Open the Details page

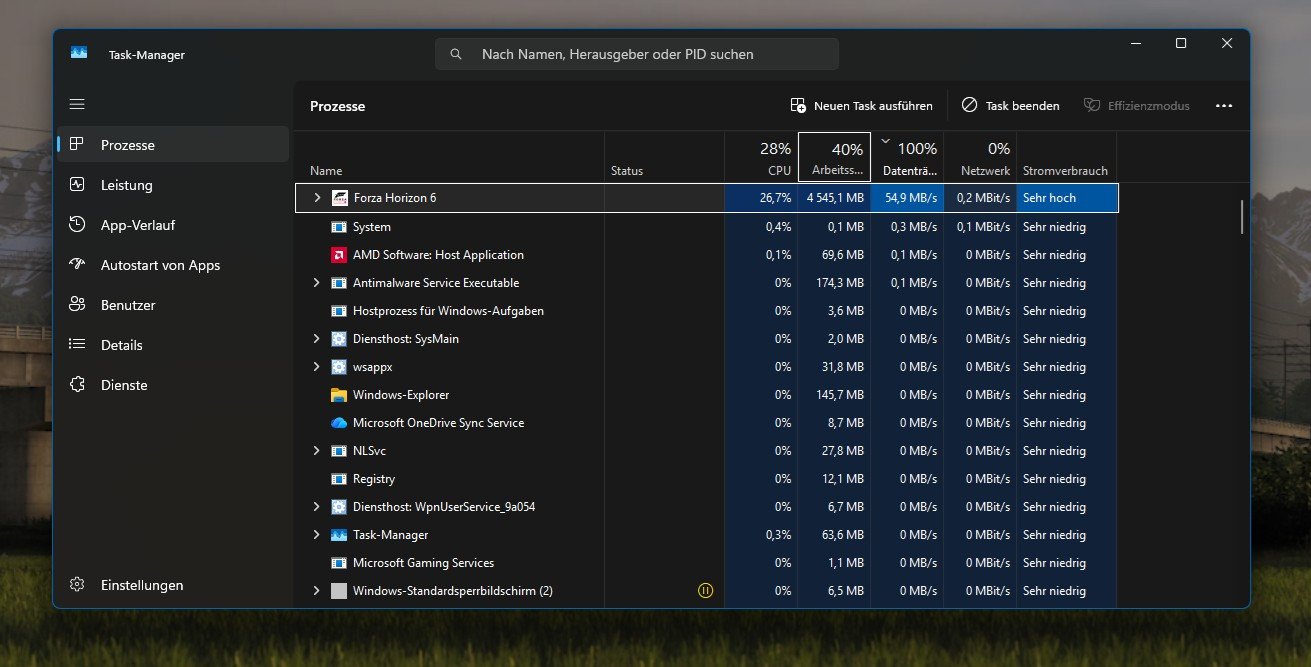tap(173, 345)
